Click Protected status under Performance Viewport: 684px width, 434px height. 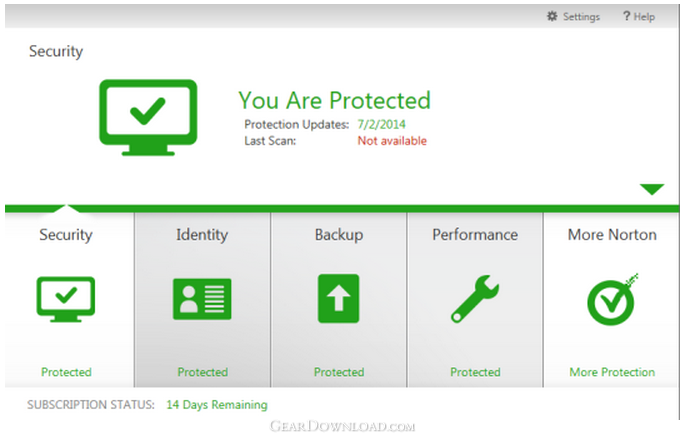pyautogui.click(x=475, y=372)
